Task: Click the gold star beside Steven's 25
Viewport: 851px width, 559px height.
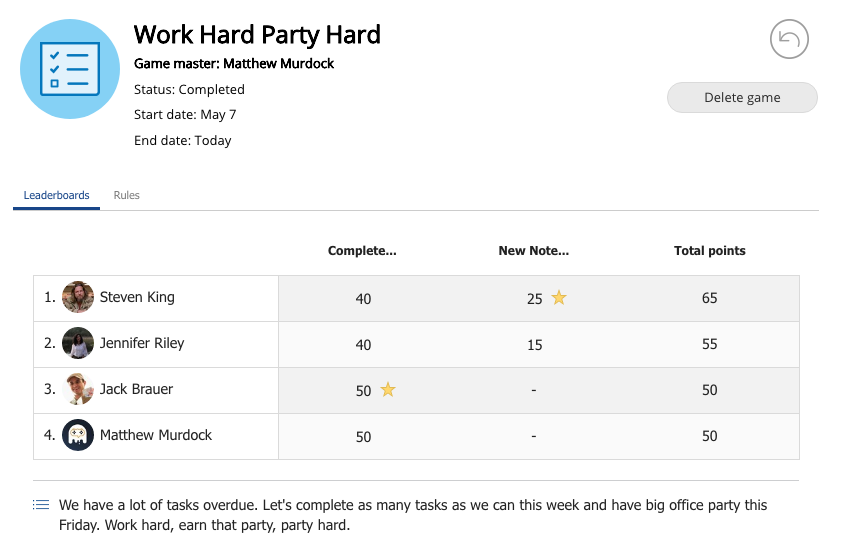Action: pos(559,297)
